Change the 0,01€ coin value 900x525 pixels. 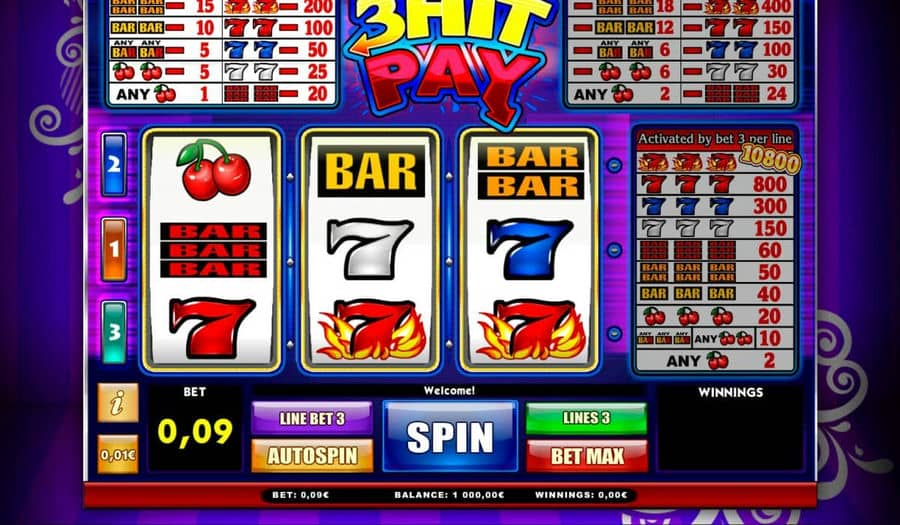118,454
